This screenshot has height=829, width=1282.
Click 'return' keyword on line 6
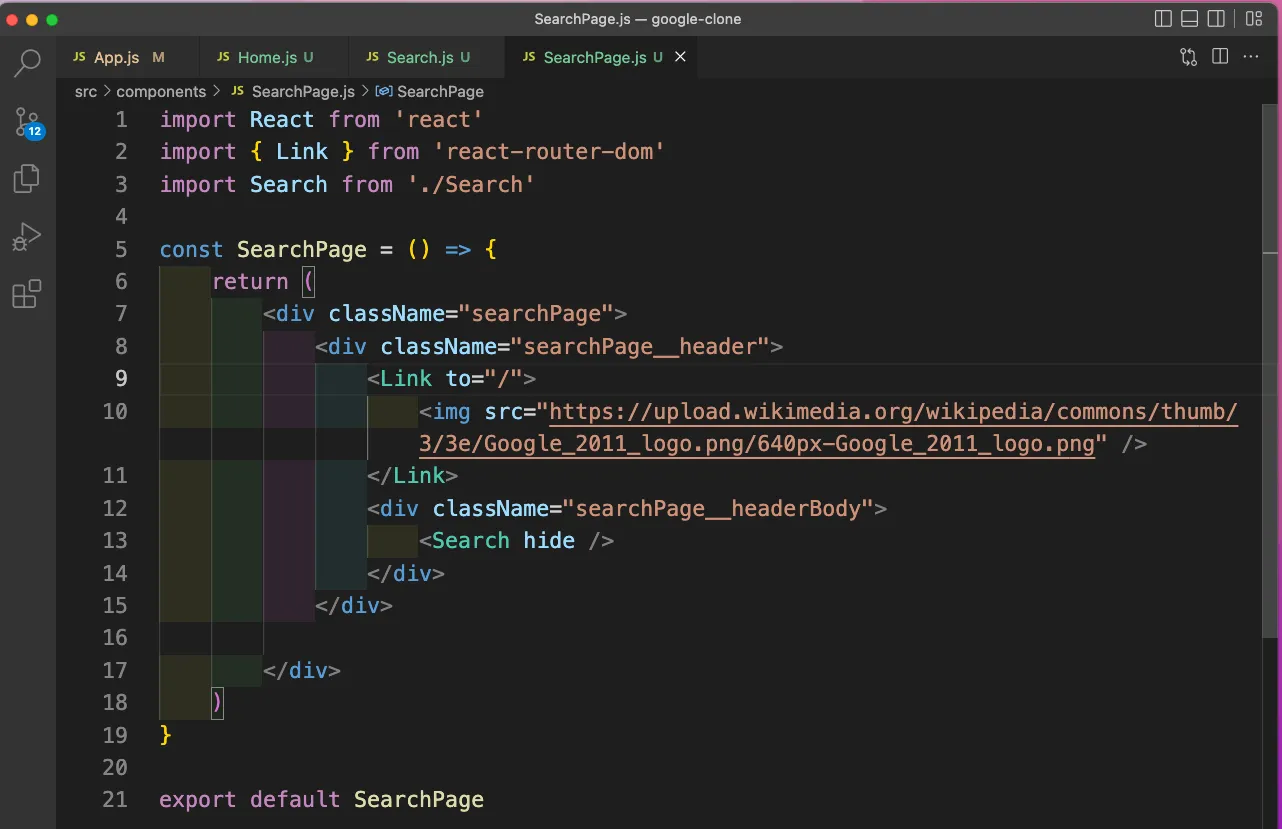pyautogui.click(x=250, y=282)
